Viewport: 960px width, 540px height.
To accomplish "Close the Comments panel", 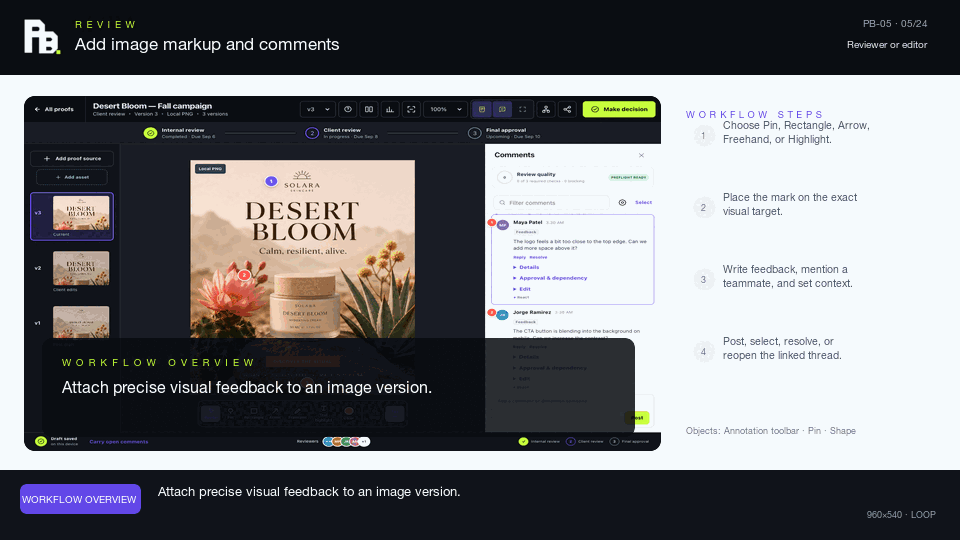I will click(x=641, y=156).
